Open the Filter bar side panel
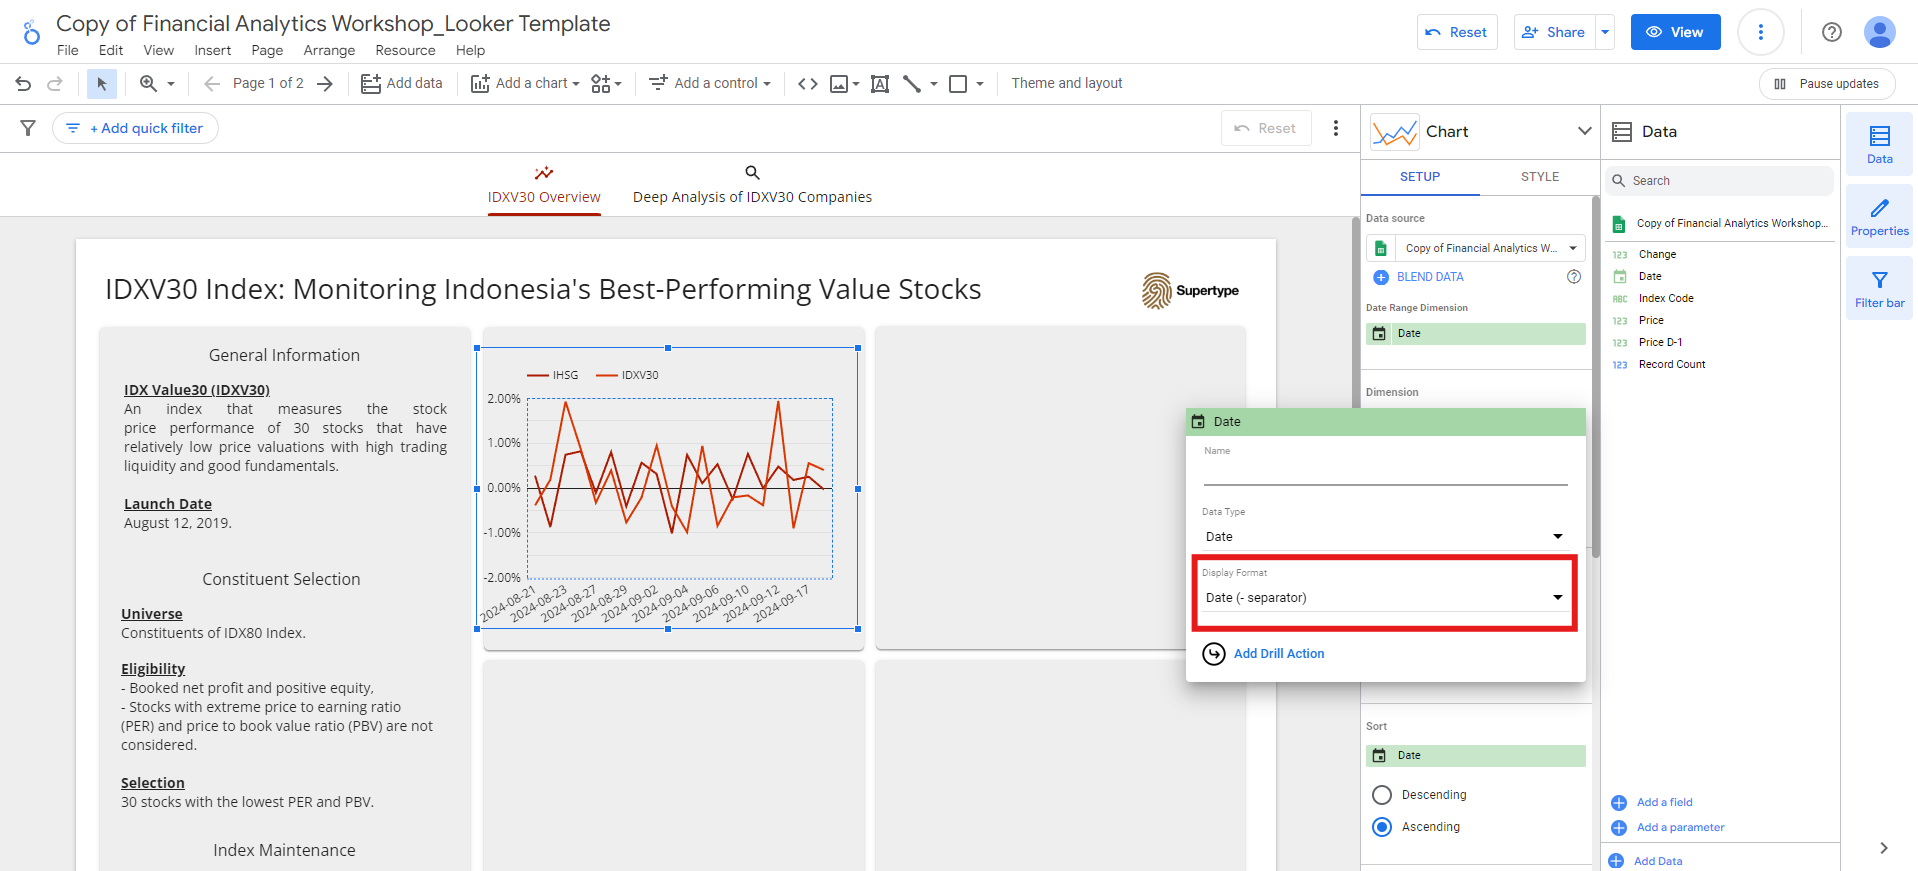1918x871 pixels. click(1879, 288)
